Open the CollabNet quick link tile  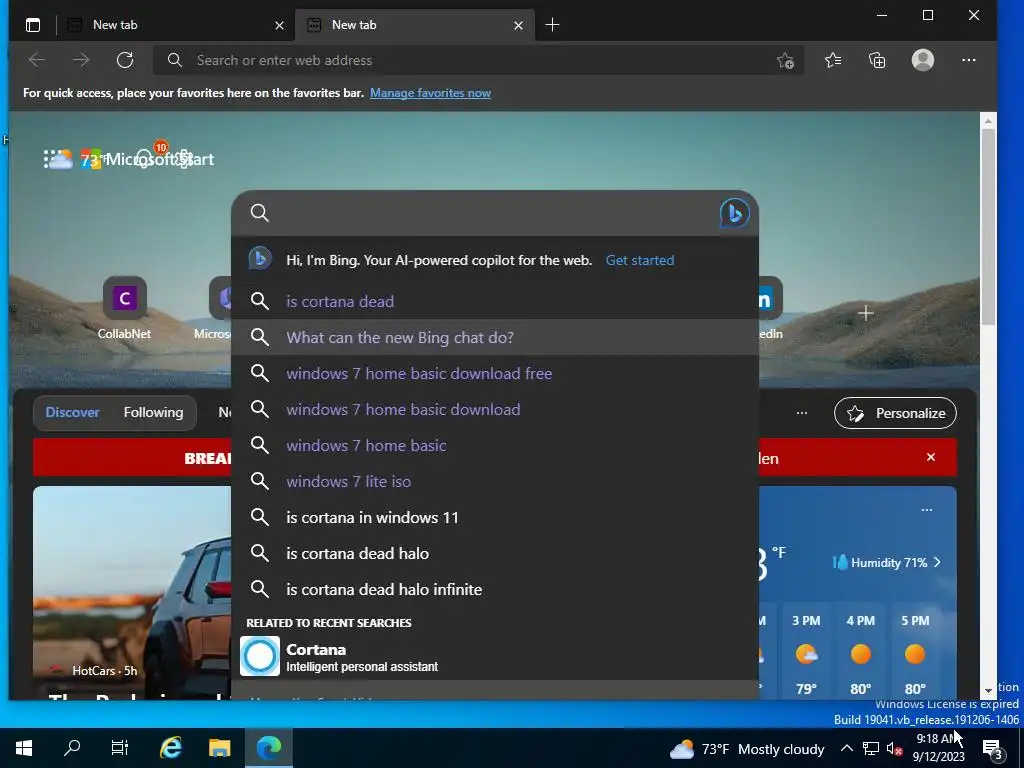(124, 309)
